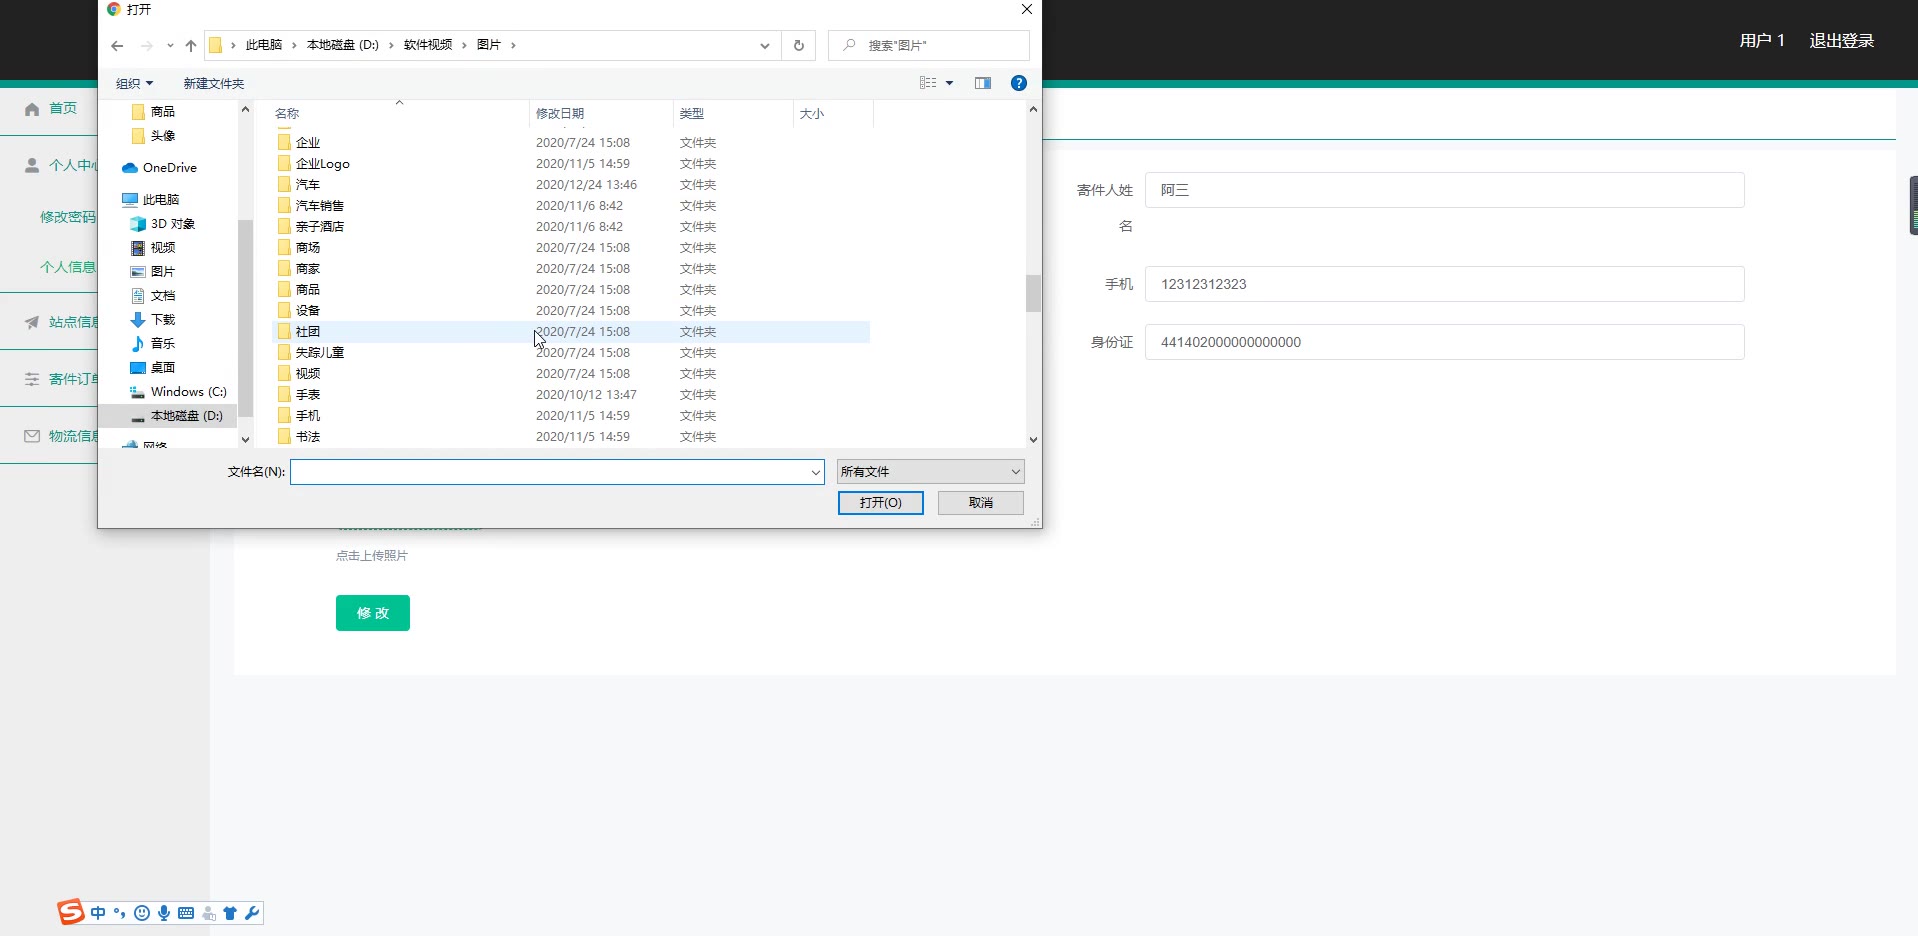Click the 文件名 input field
The height and width of the screenshot is (936, 1918).
tap(549, 472)
